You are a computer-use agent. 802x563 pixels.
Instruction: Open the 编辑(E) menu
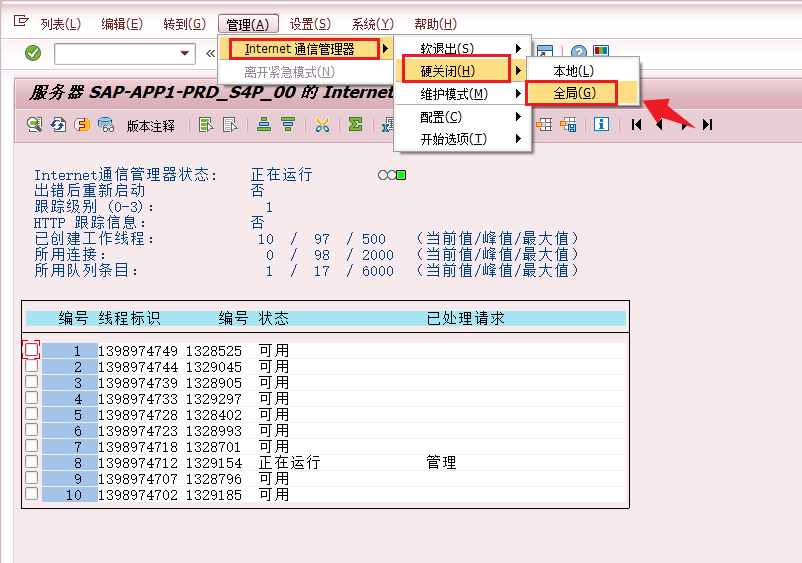(x=122, y=24)
